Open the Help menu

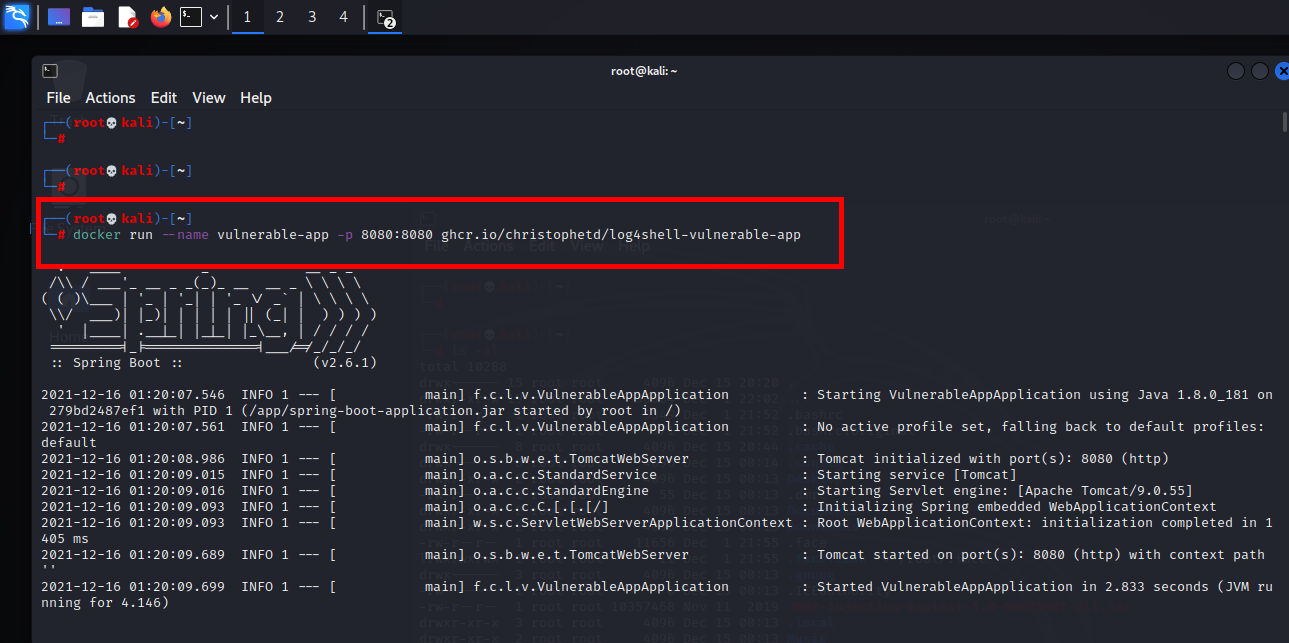click(256, 98)
